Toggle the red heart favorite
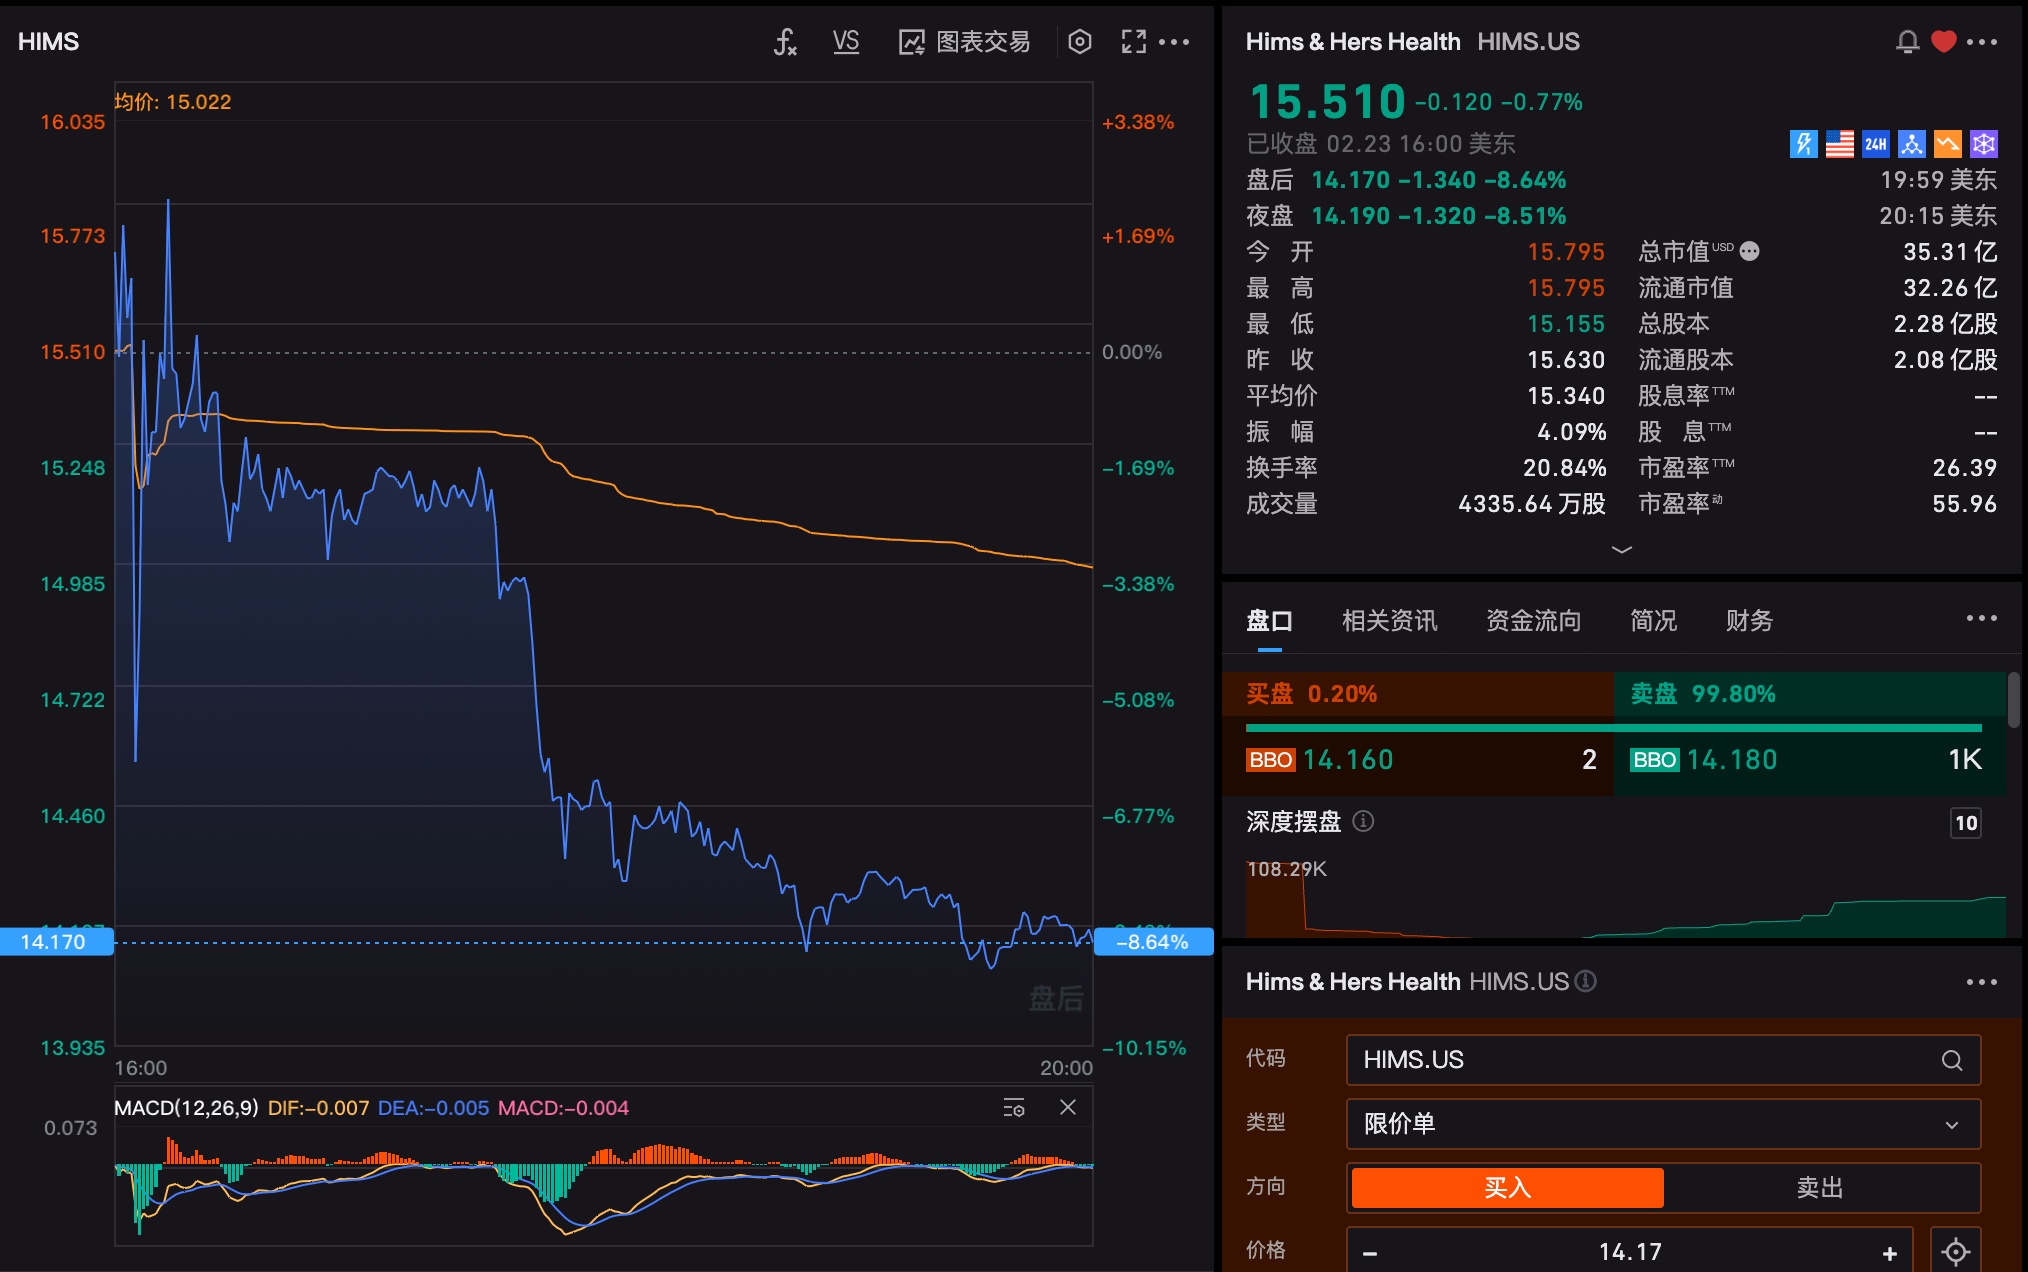Image resolution: width=2028 pixels, height=1272 pixels. (x=1943, y=42)
